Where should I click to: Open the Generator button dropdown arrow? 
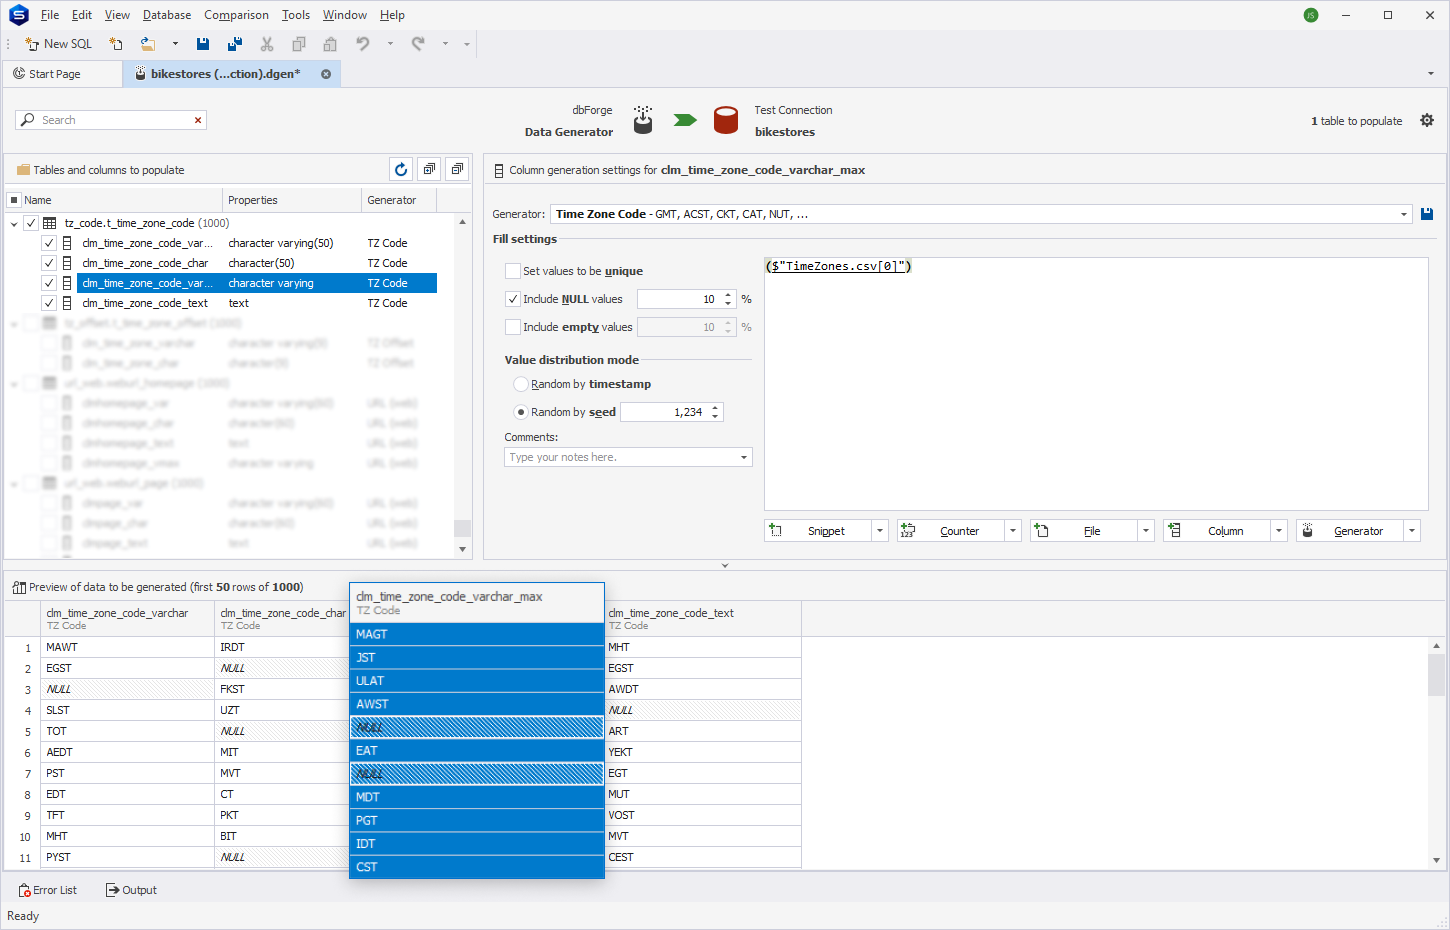1412,531
